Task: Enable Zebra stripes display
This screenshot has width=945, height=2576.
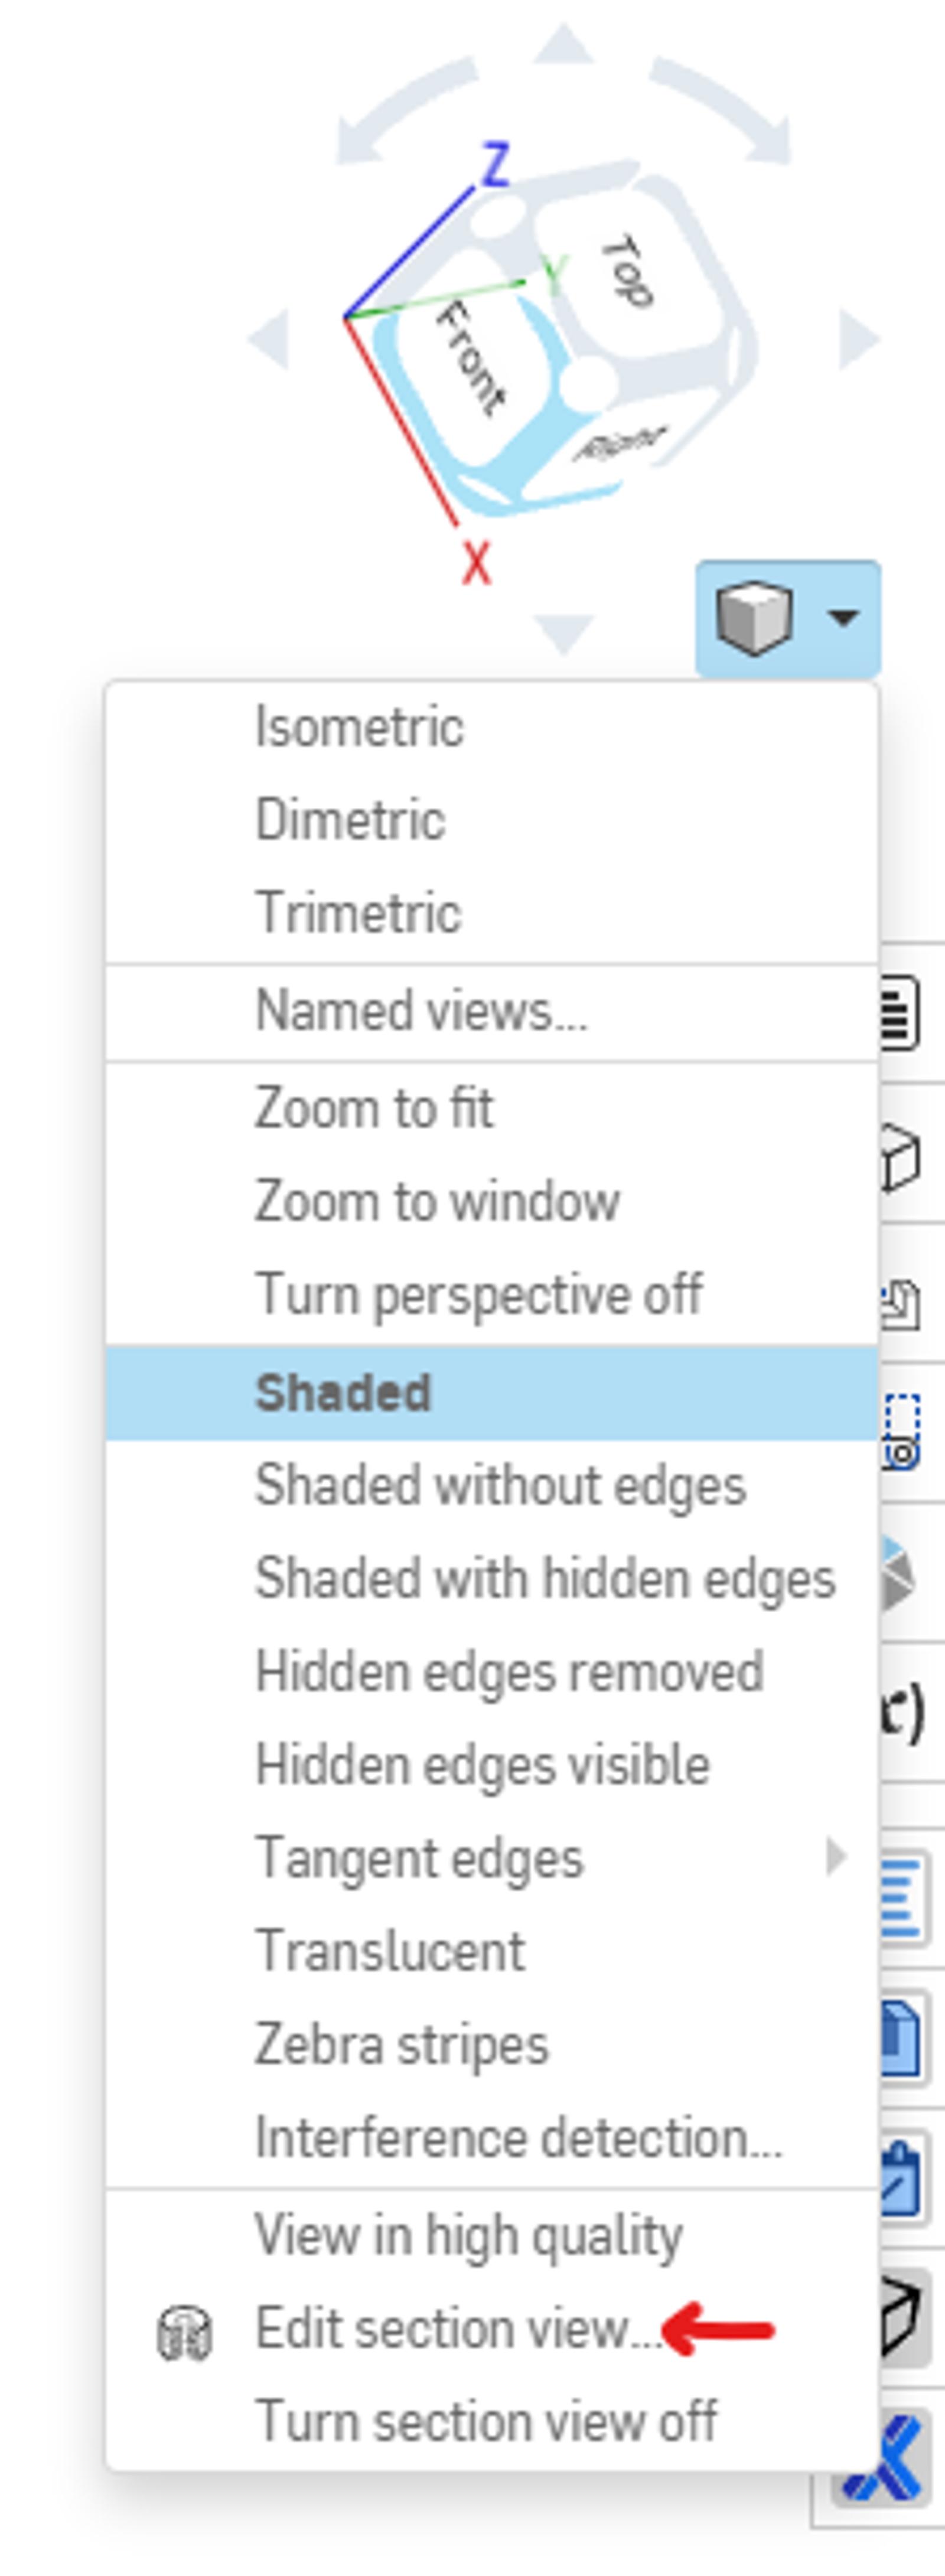Action: 402,2044
